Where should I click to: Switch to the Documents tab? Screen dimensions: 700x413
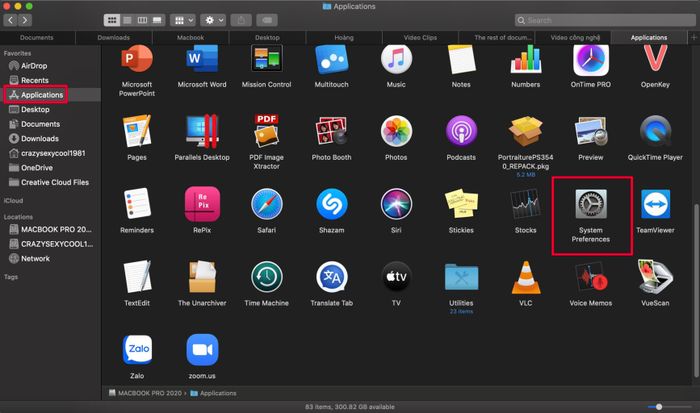point(37,38)
